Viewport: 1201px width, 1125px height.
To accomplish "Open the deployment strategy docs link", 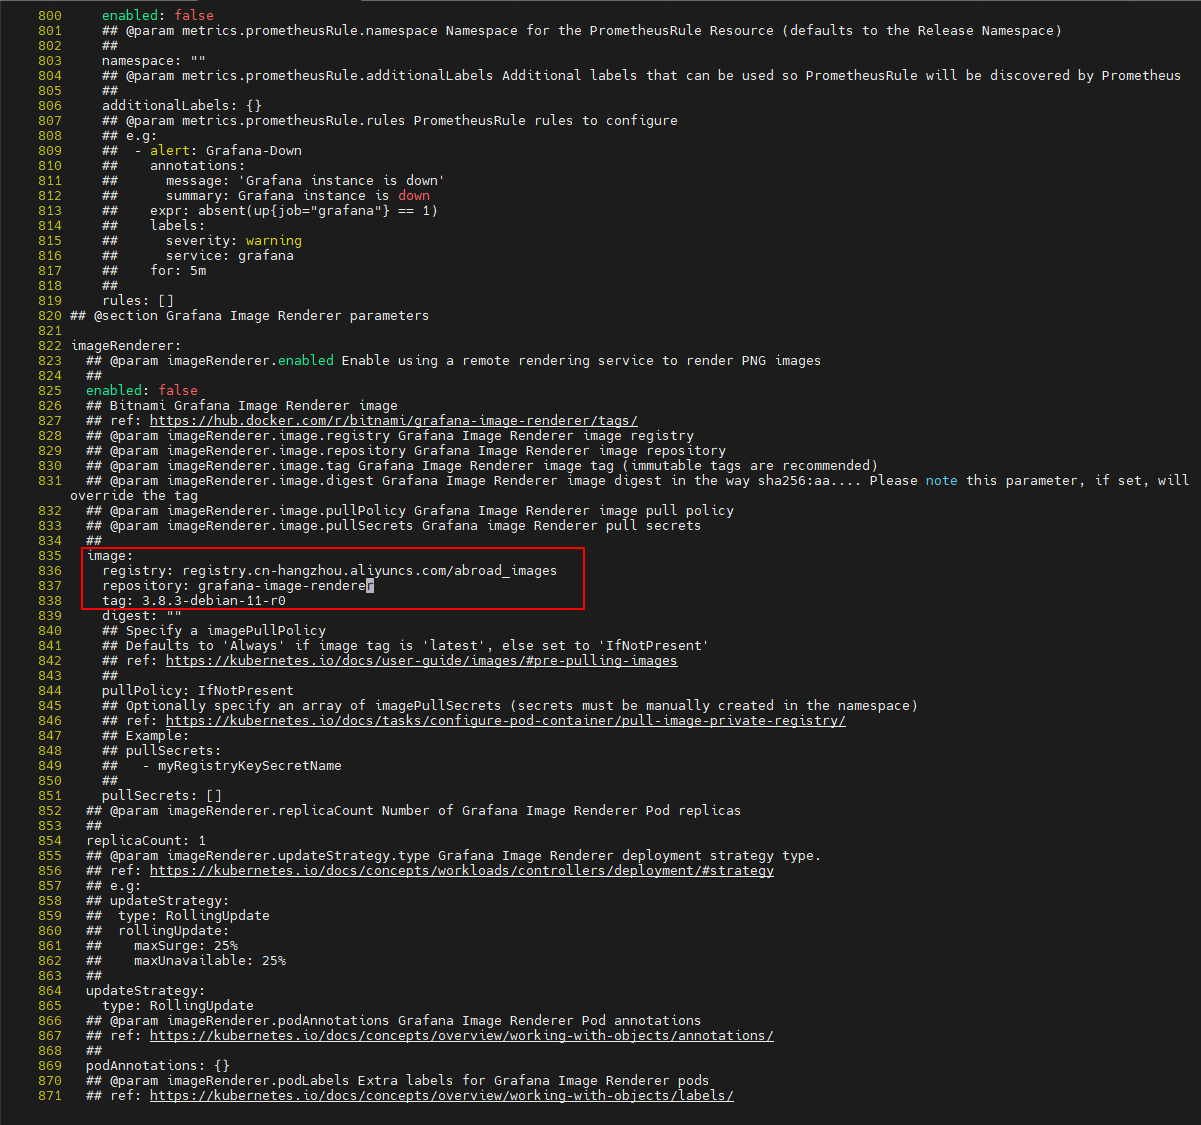I will pos(461,871).
